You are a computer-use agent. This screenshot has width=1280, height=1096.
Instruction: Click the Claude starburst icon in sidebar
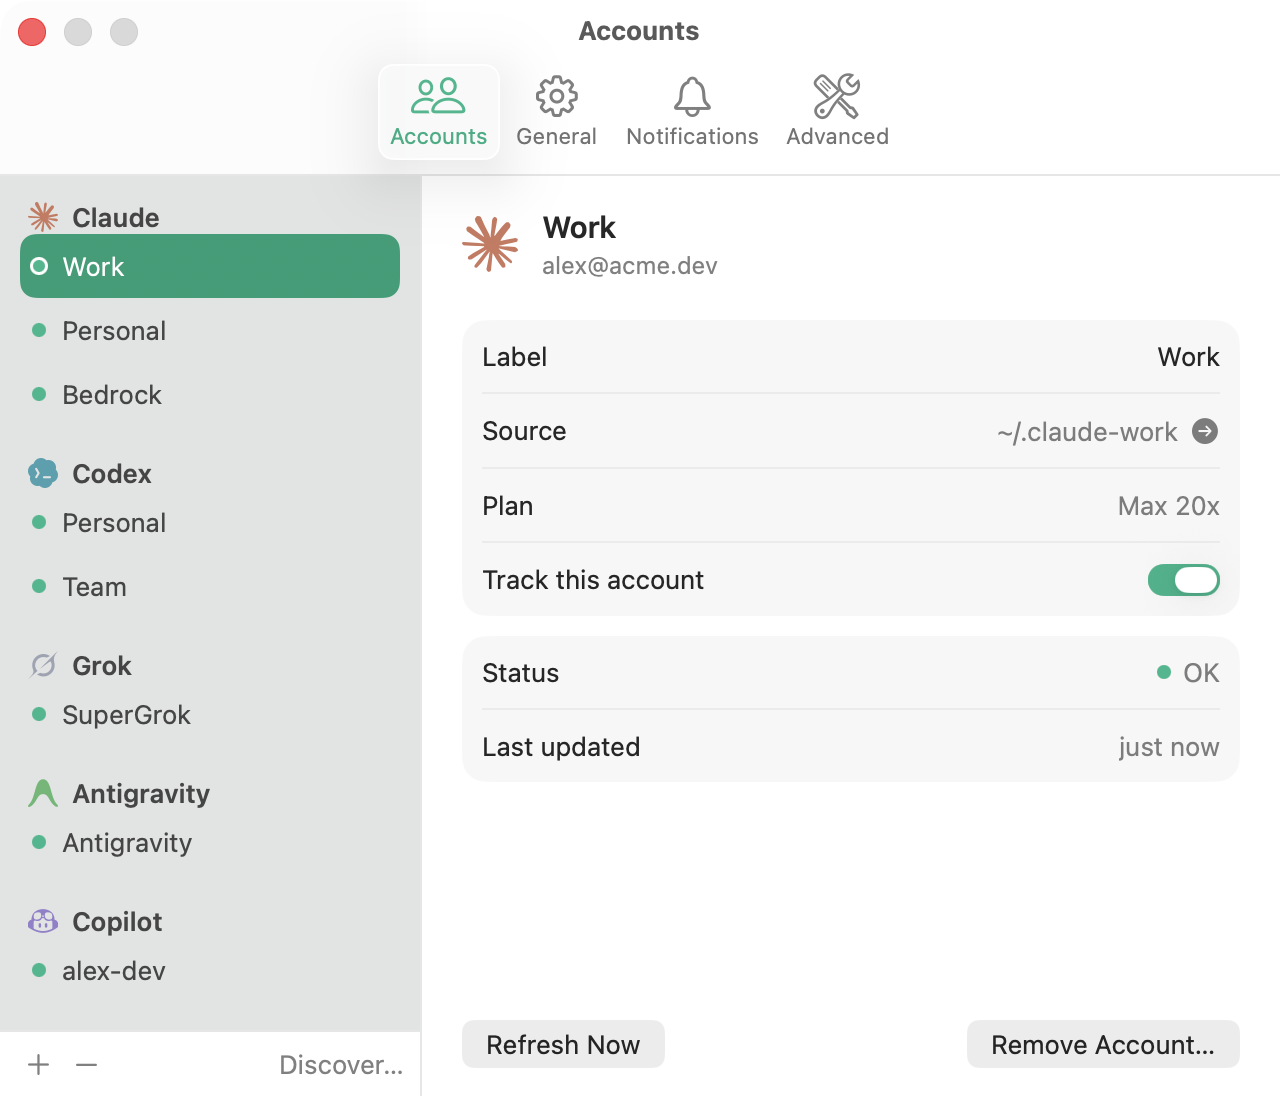coord(43,217)
